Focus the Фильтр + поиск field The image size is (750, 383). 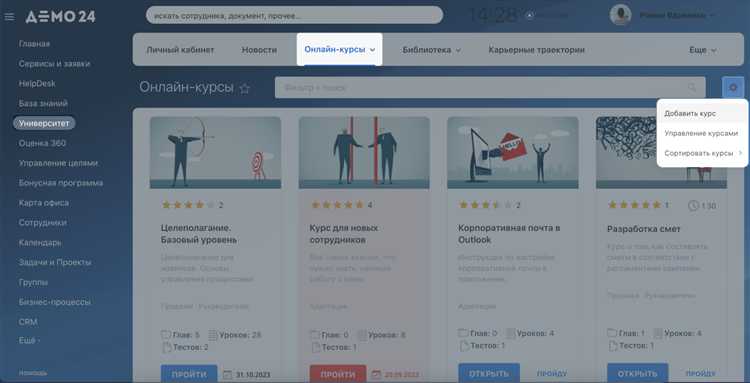coord(490,88)
